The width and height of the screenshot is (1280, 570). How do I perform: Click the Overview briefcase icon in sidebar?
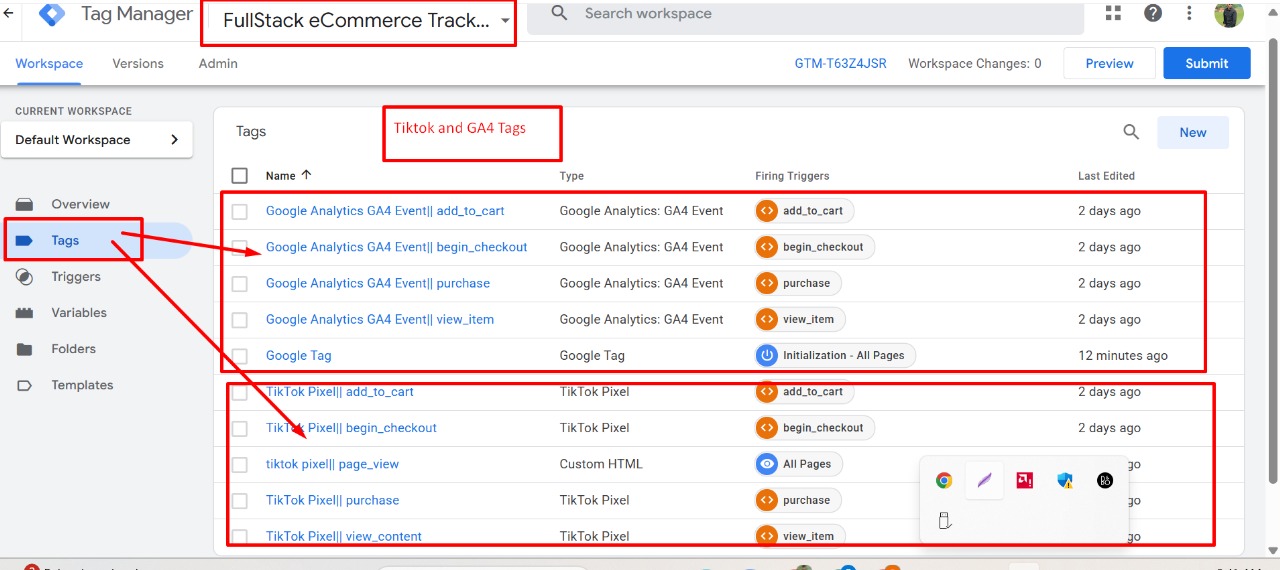25,204
